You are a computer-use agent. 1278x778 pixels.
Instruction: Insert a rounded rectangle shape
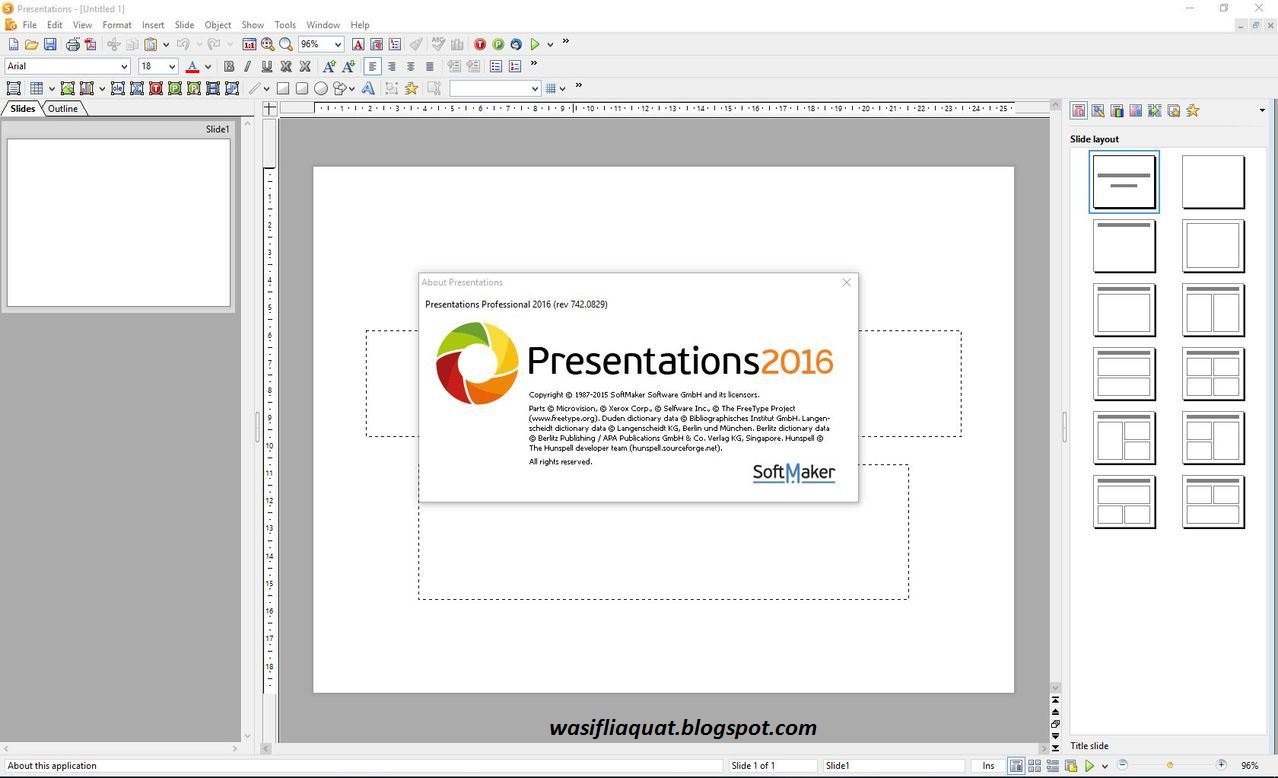(302, 88)
